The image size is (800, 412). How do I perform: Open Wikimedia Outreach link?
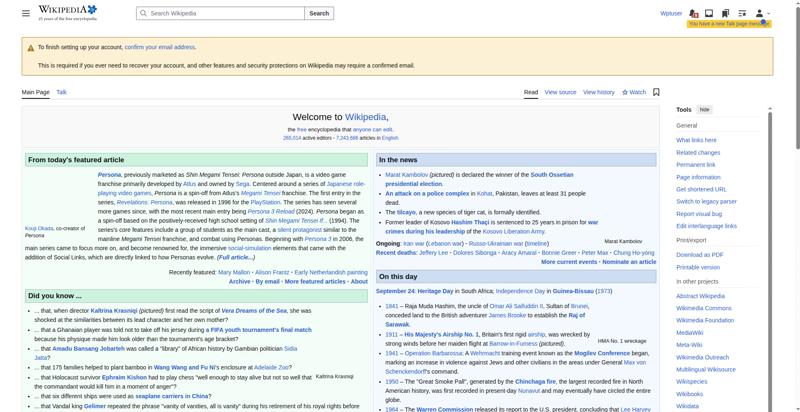pos(702,357)
